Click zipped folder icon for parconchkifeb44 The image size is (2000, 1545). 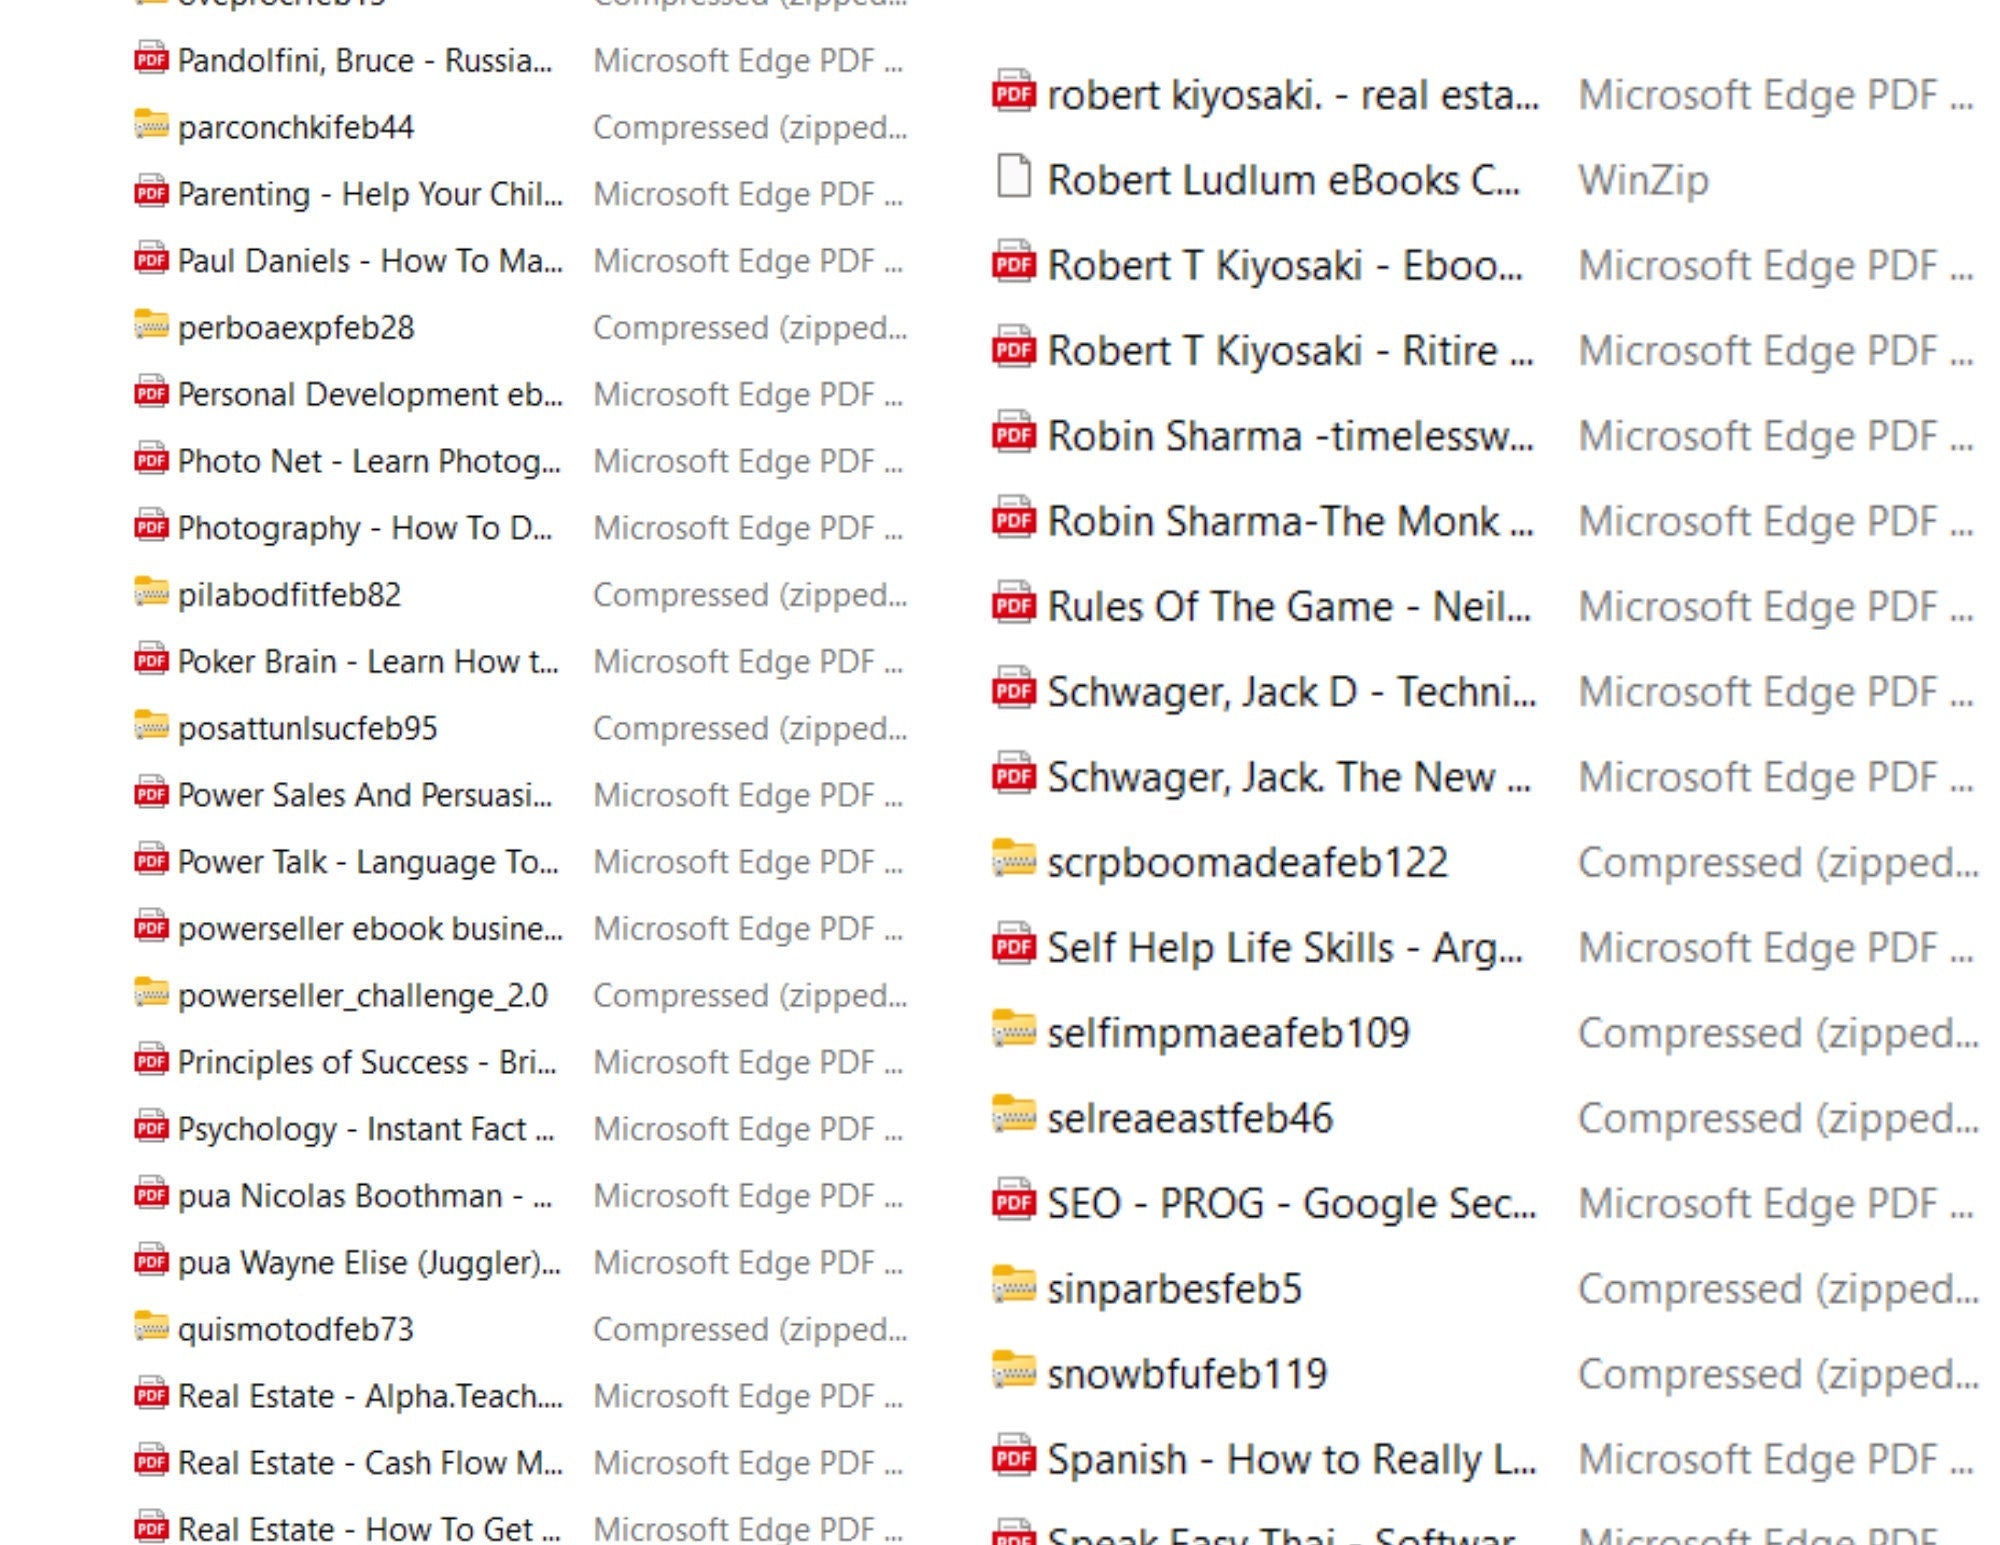click(x=151, y=126)
